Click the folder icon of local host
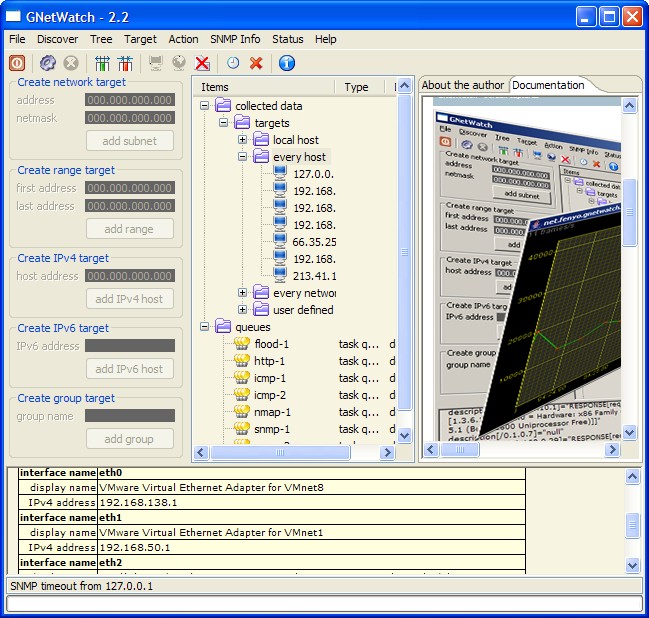This screenshot has width=649, height=618. [261, 139]
